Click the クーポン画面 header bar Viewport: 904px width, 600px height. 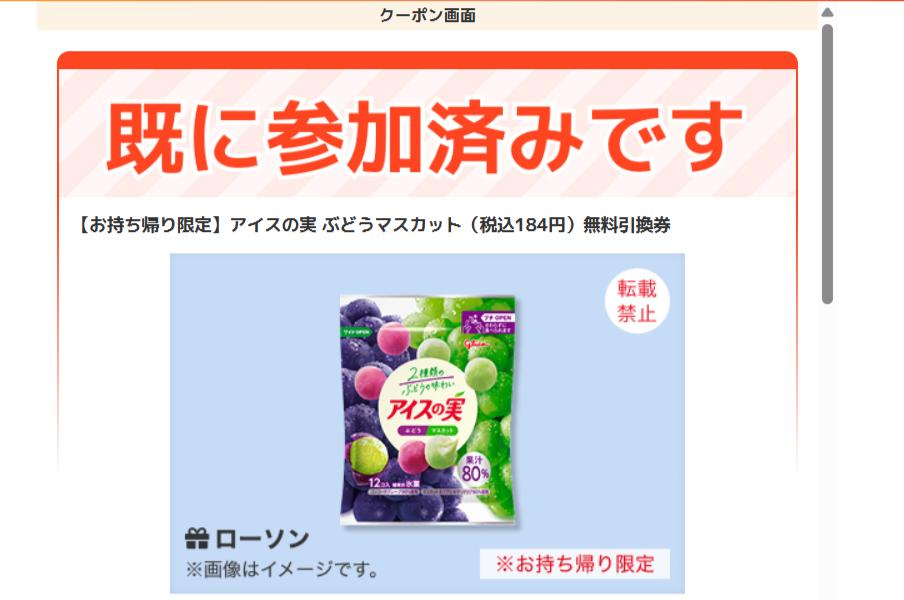[427, 16]
